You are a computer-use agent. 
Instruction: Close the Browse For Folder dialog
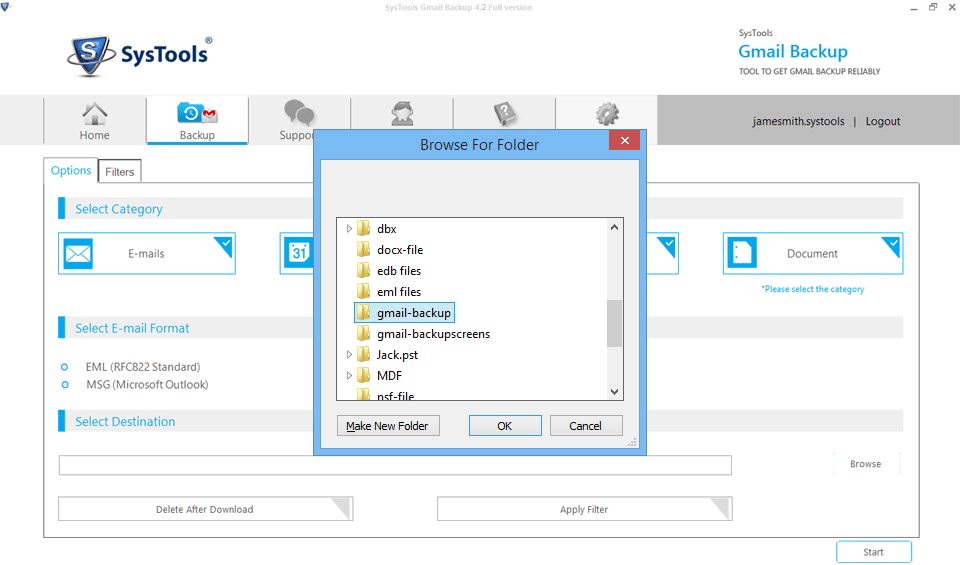(624, 140)
